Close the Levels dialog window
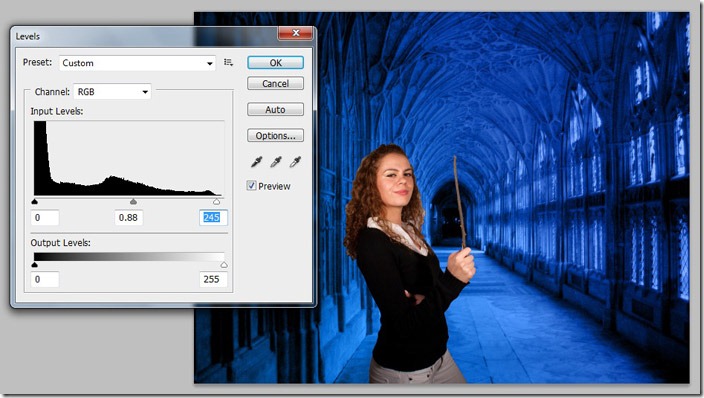 (295, 33)
